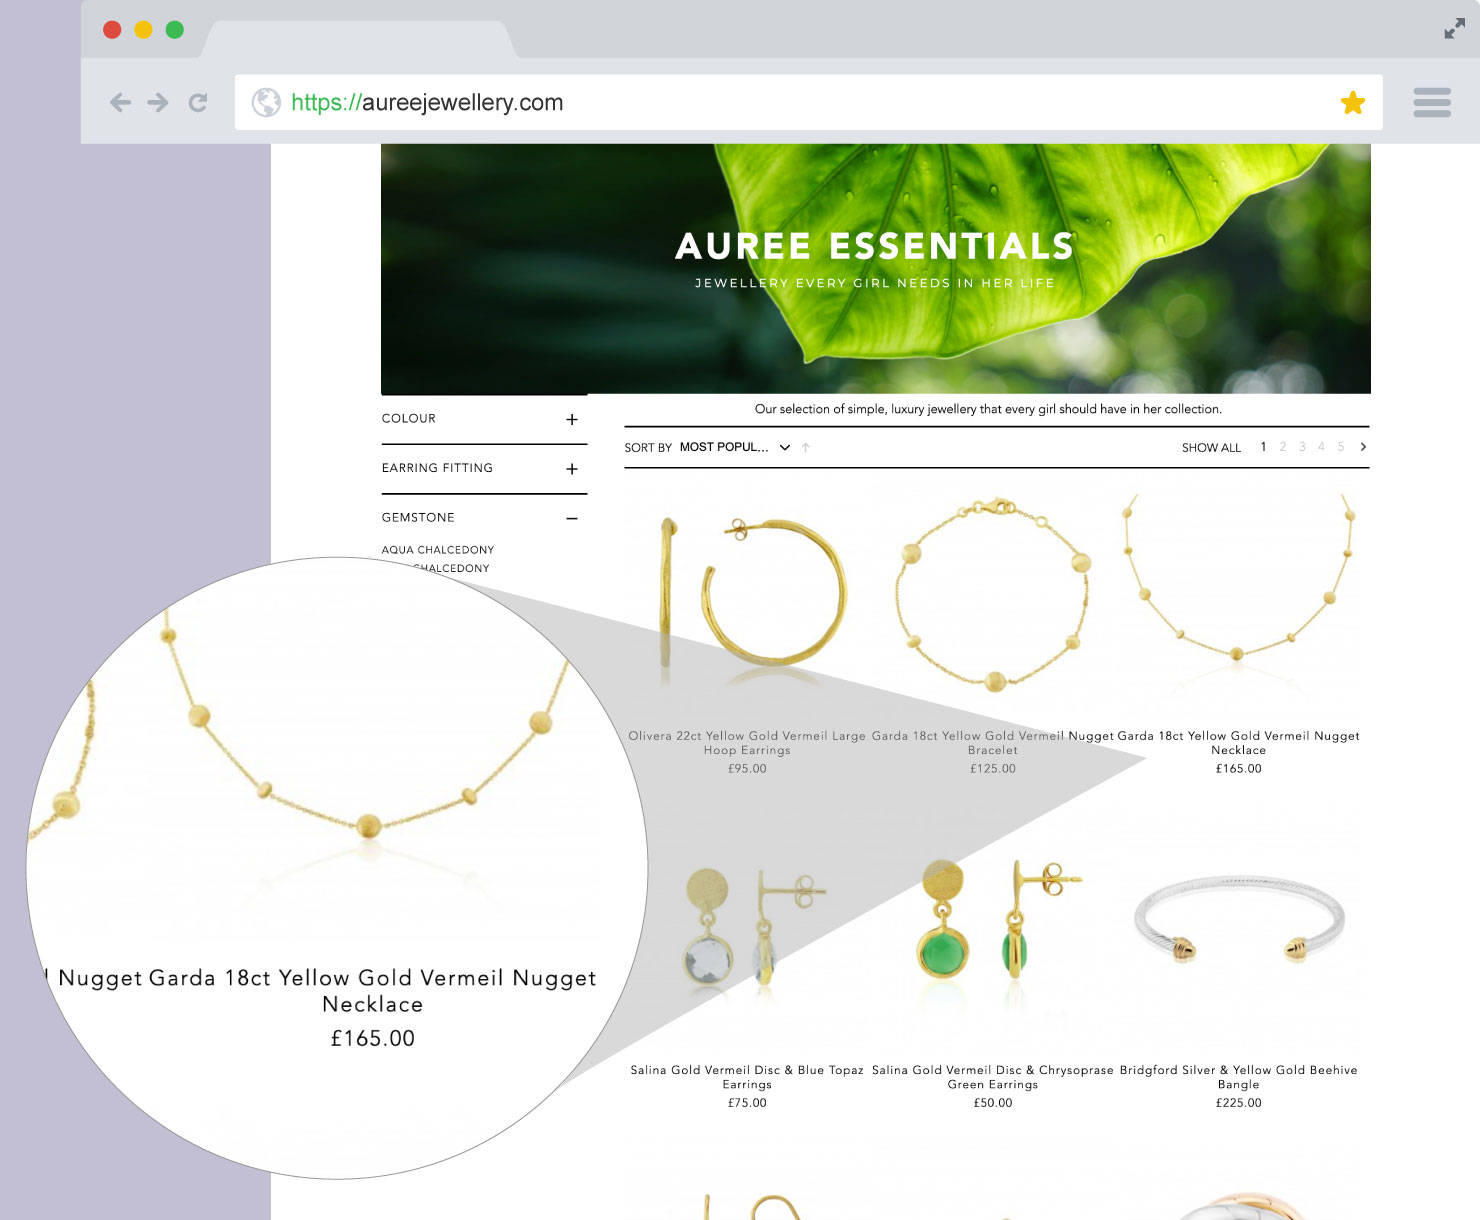The image size is (1480, 1220).
Task: Click the Auree Essentials banner heading
Action: coord(875,246)
